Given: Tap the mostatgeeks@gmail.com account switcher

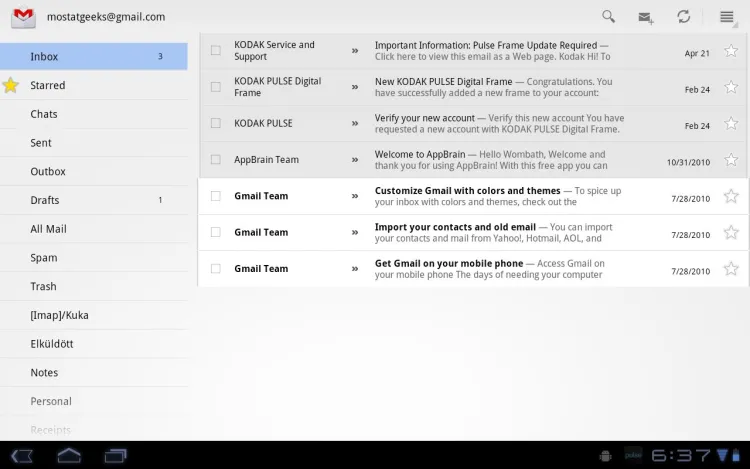Looking at the screenshot, I should point(105,17).
